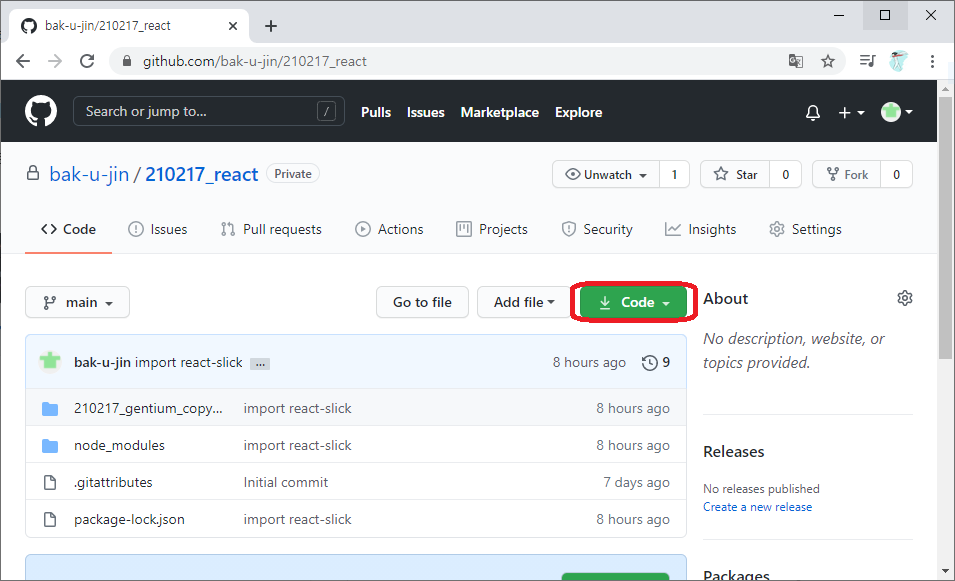Switch to the Issues repo tab

tap(158, 230)
